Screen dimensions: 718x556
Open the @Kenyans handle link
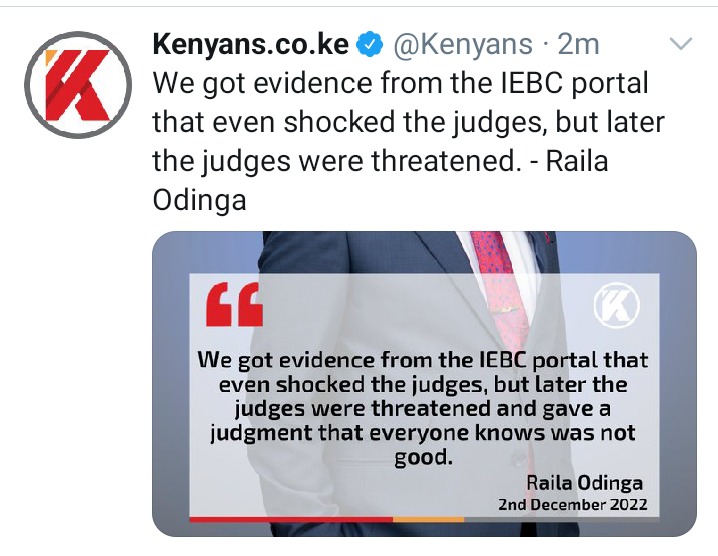463,44
